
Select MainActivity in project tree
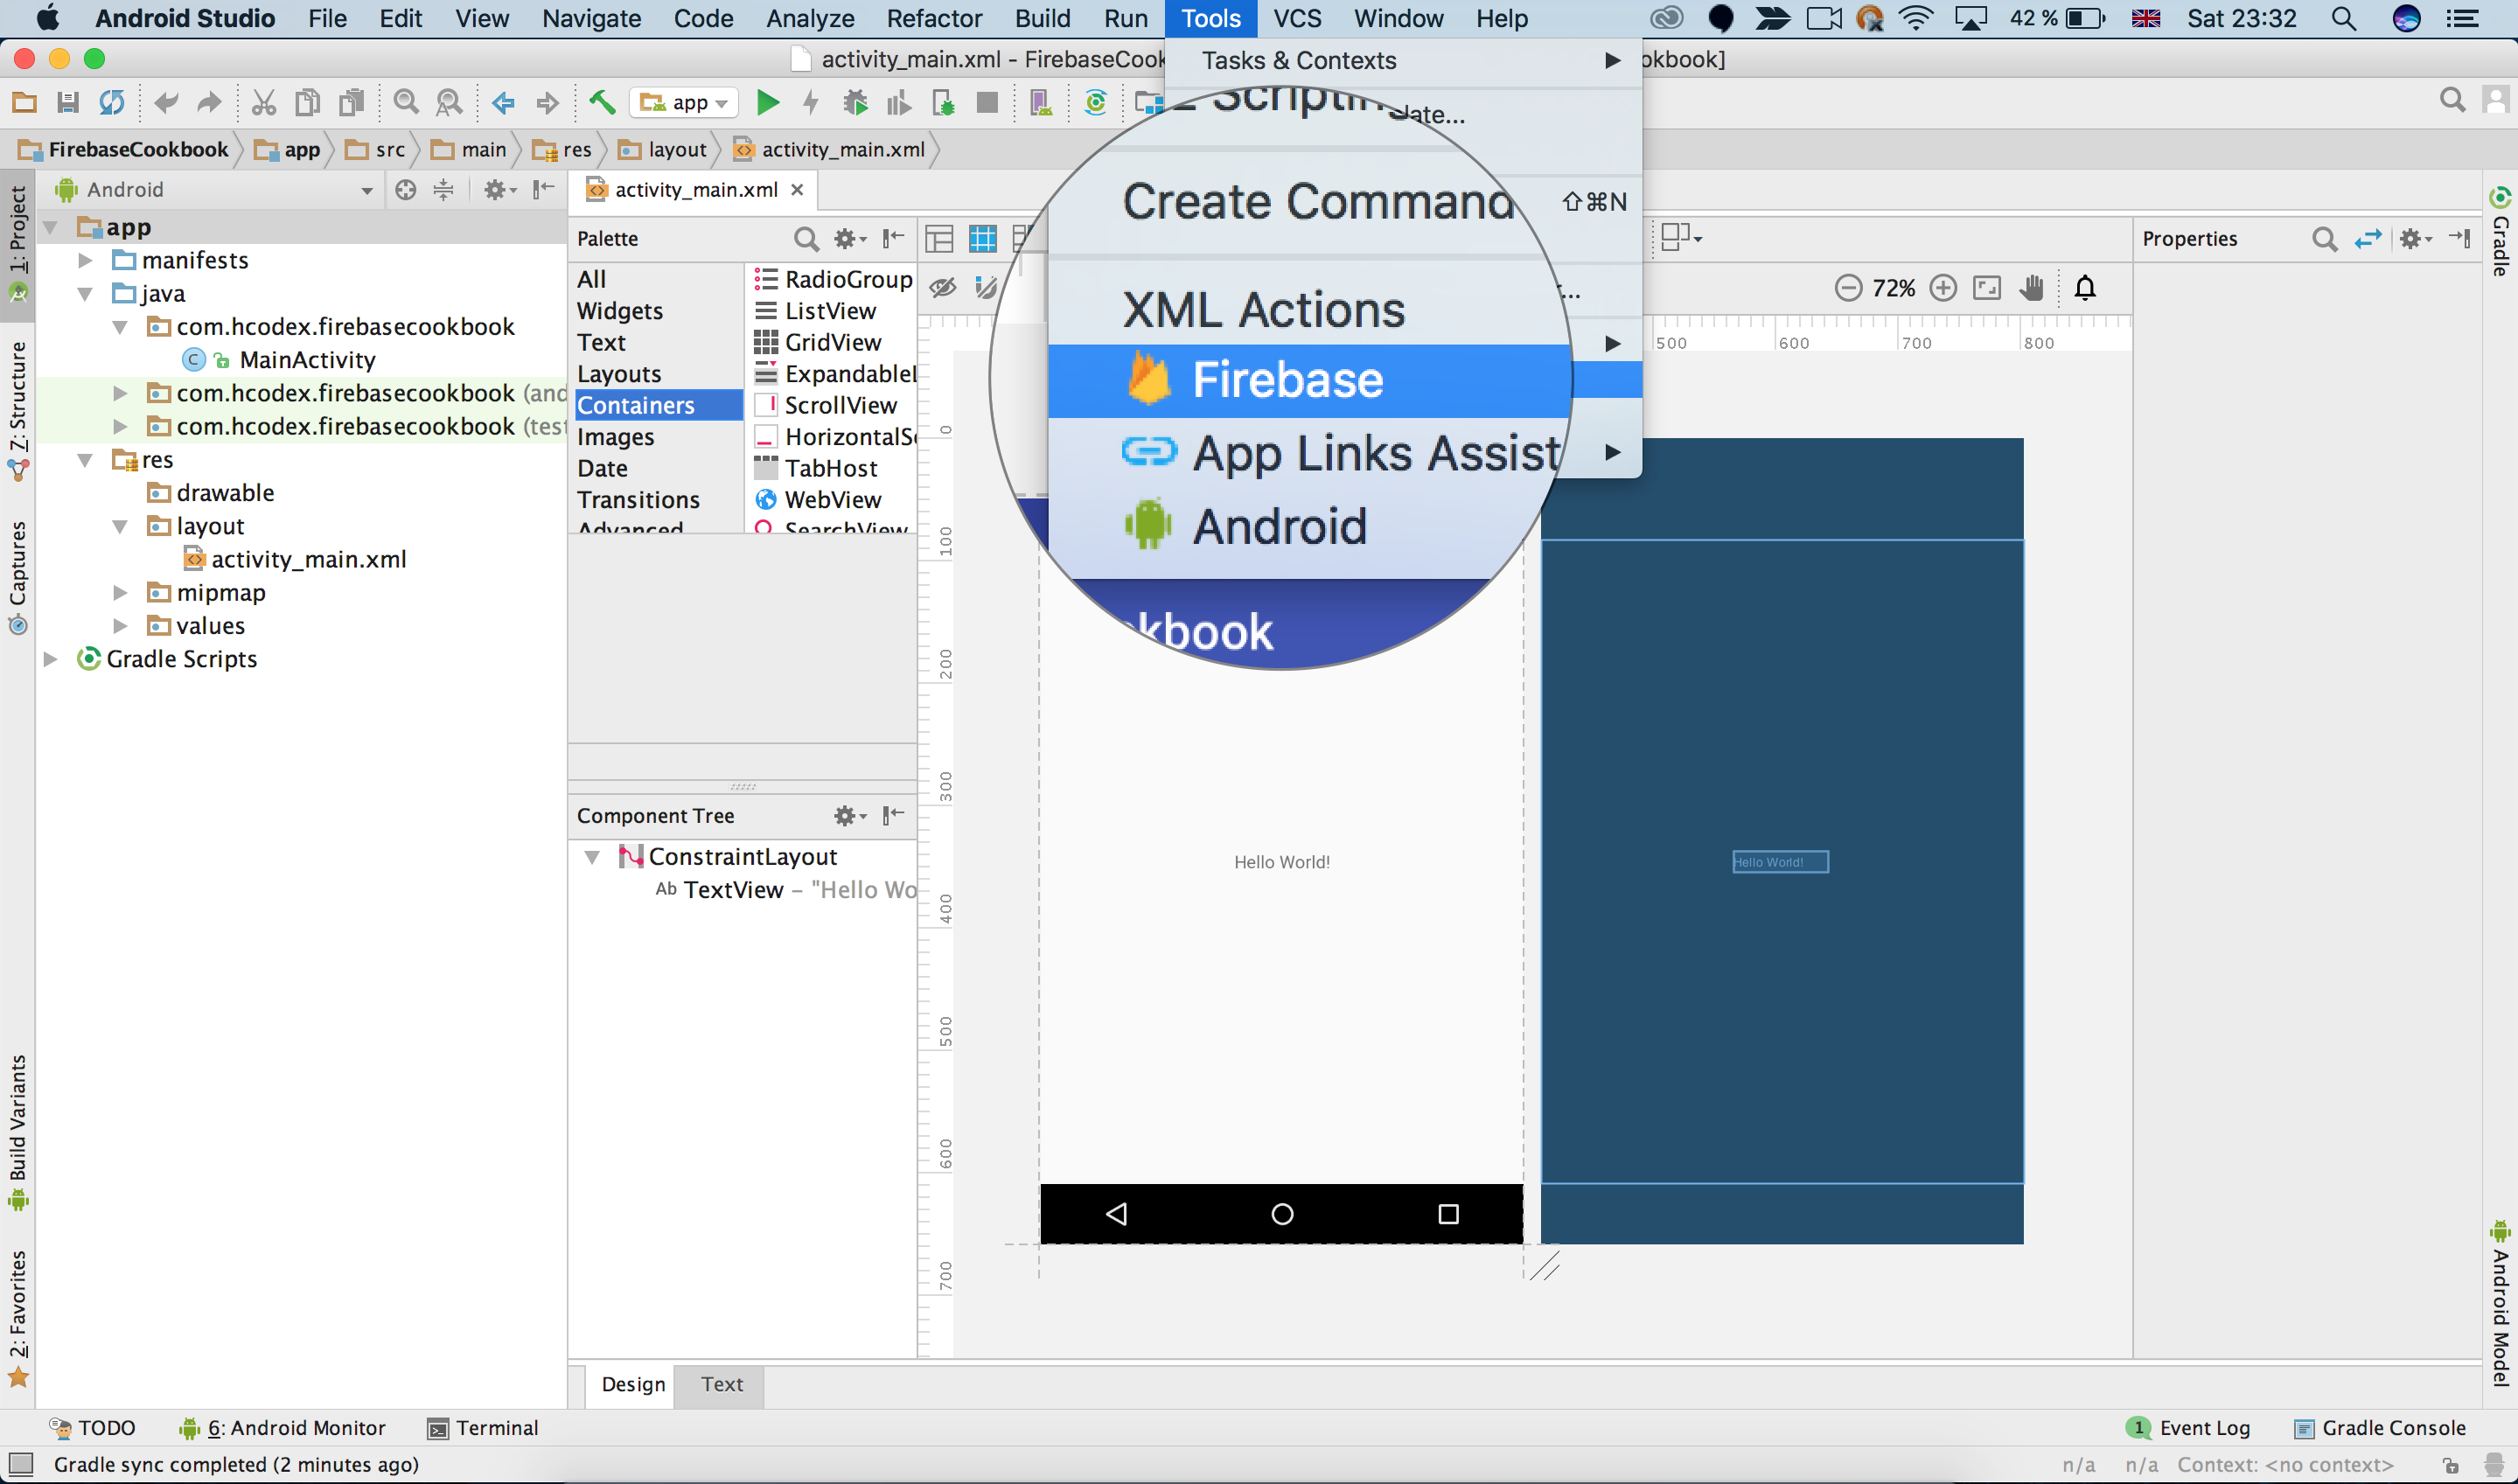307,360
